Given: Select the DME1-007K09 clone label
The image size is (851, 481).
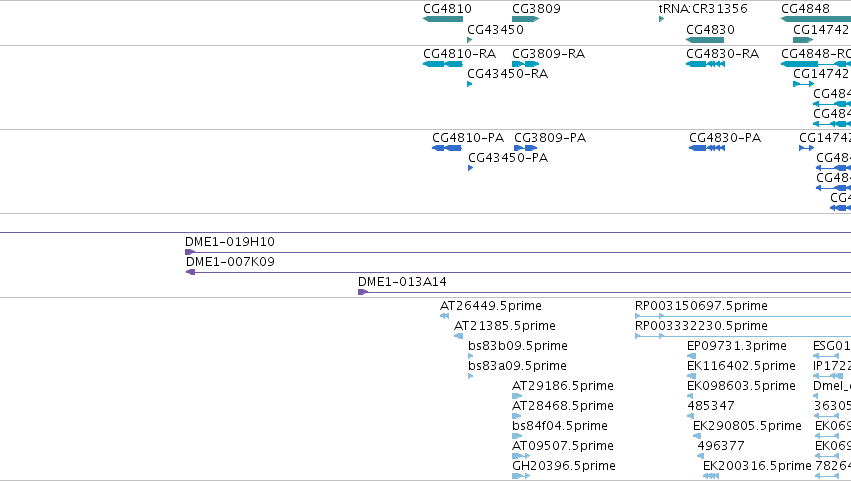Looking at the screenshot, I should coord(231,262).
